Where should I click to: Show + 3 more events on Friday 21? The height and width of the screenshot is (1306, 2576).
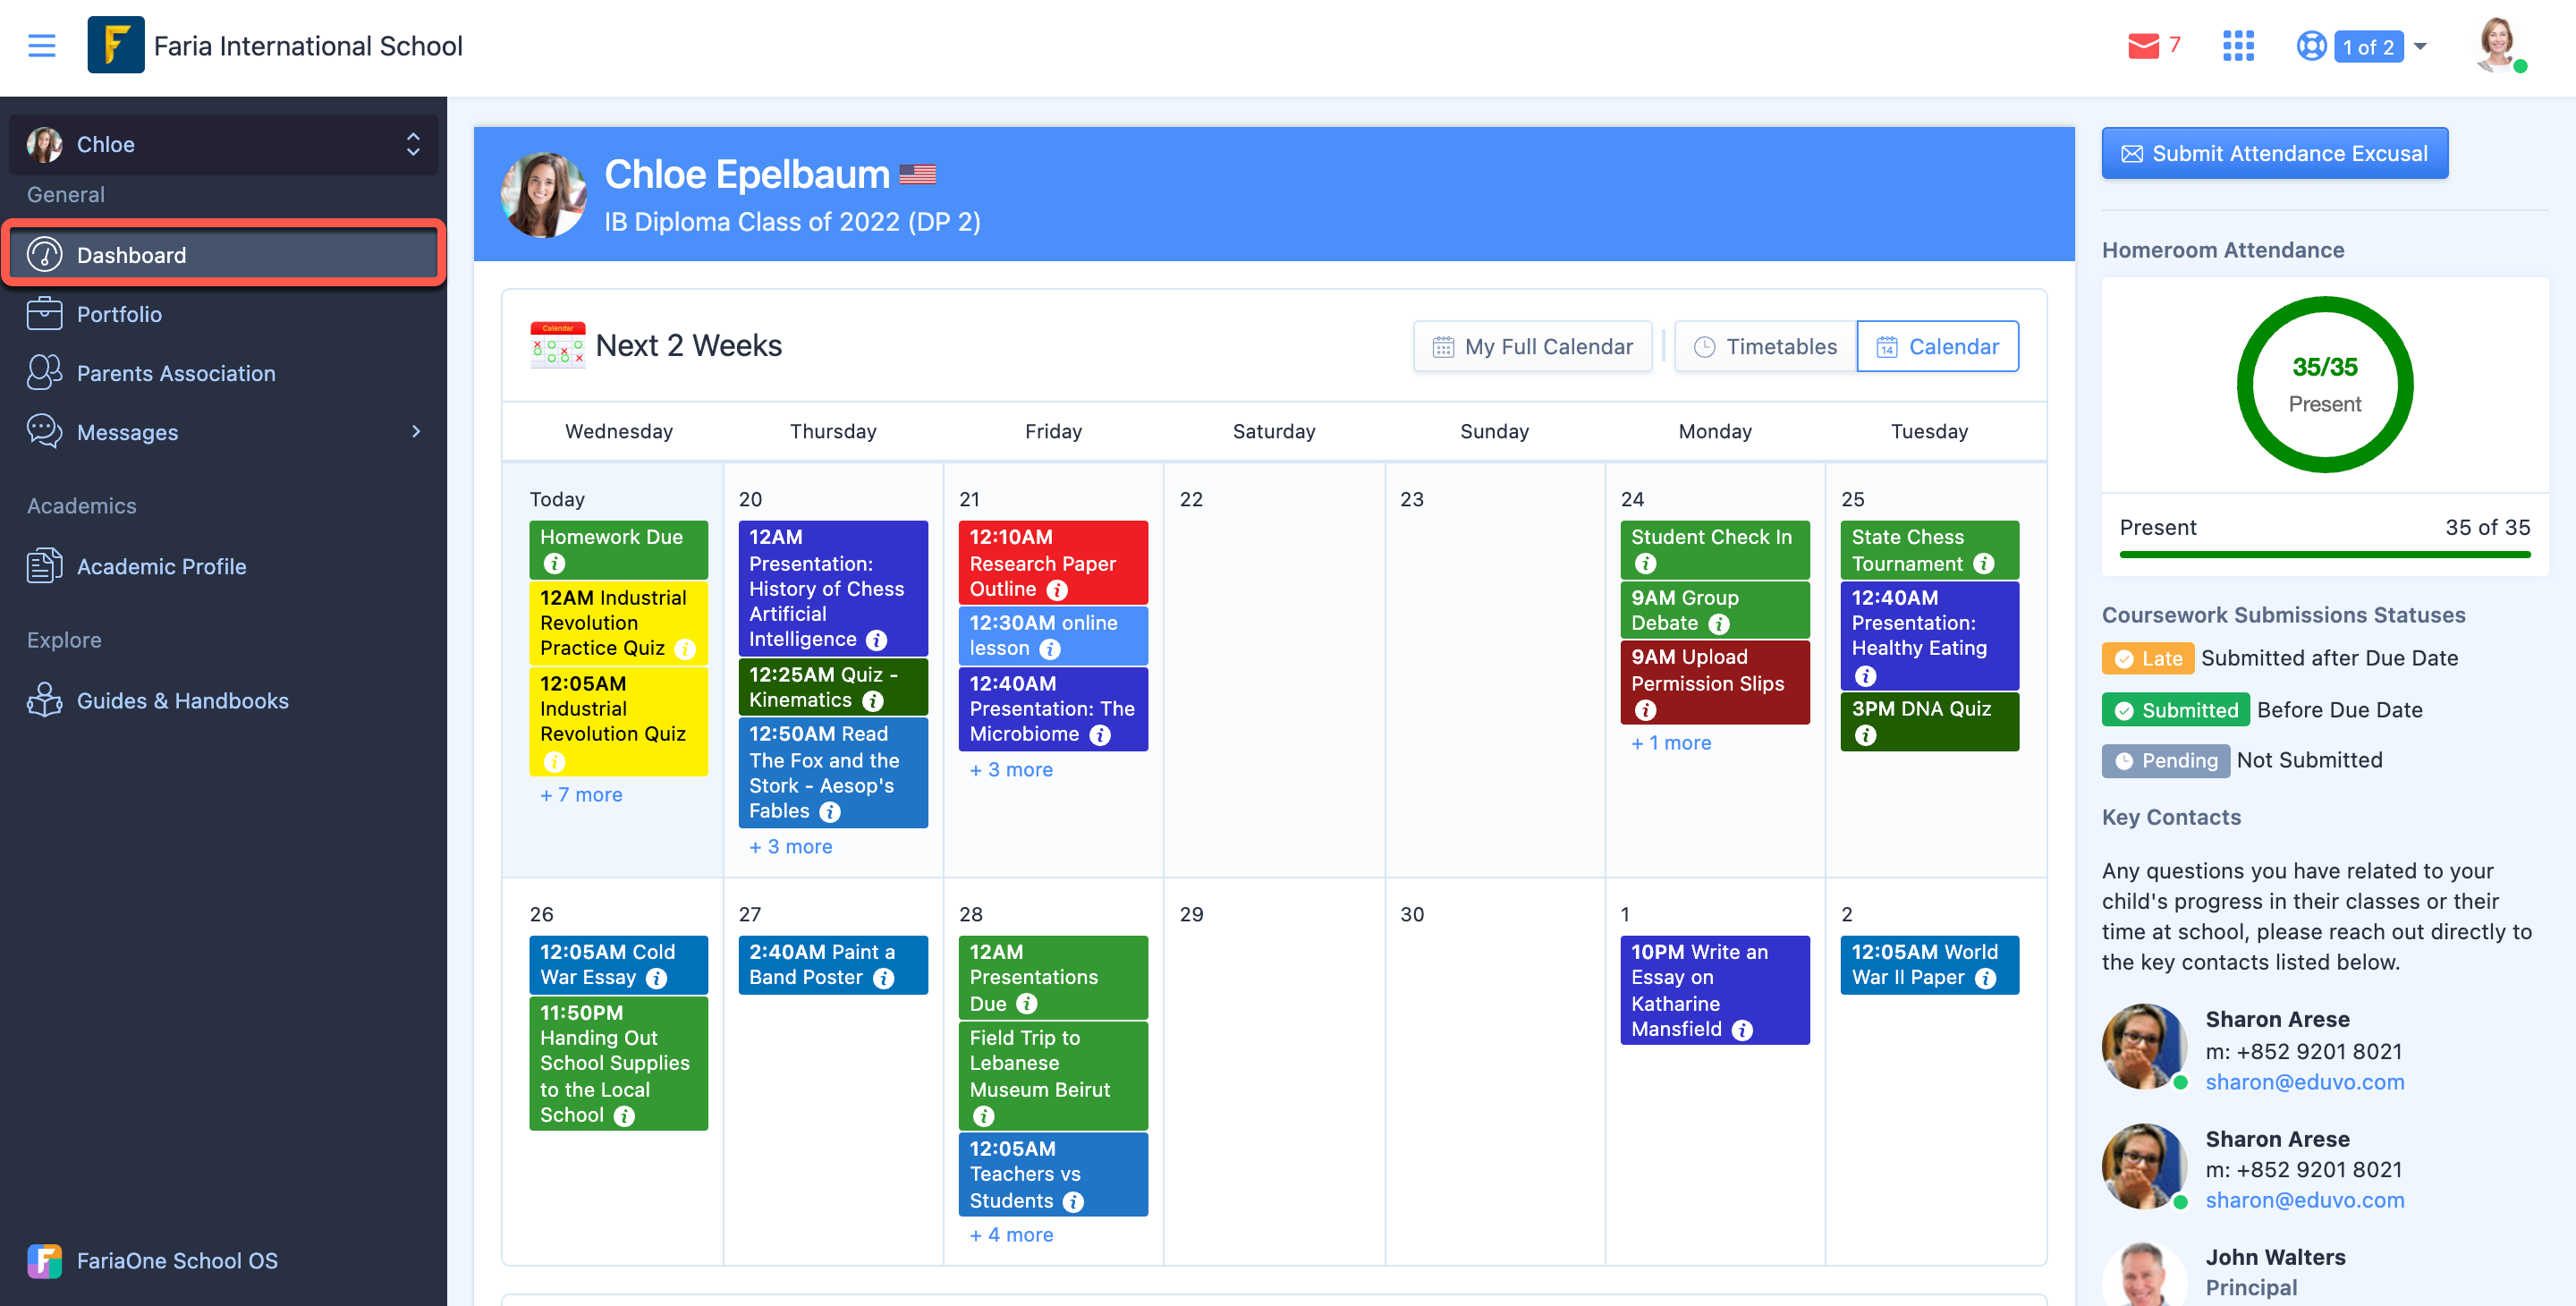click(1011, 769)
